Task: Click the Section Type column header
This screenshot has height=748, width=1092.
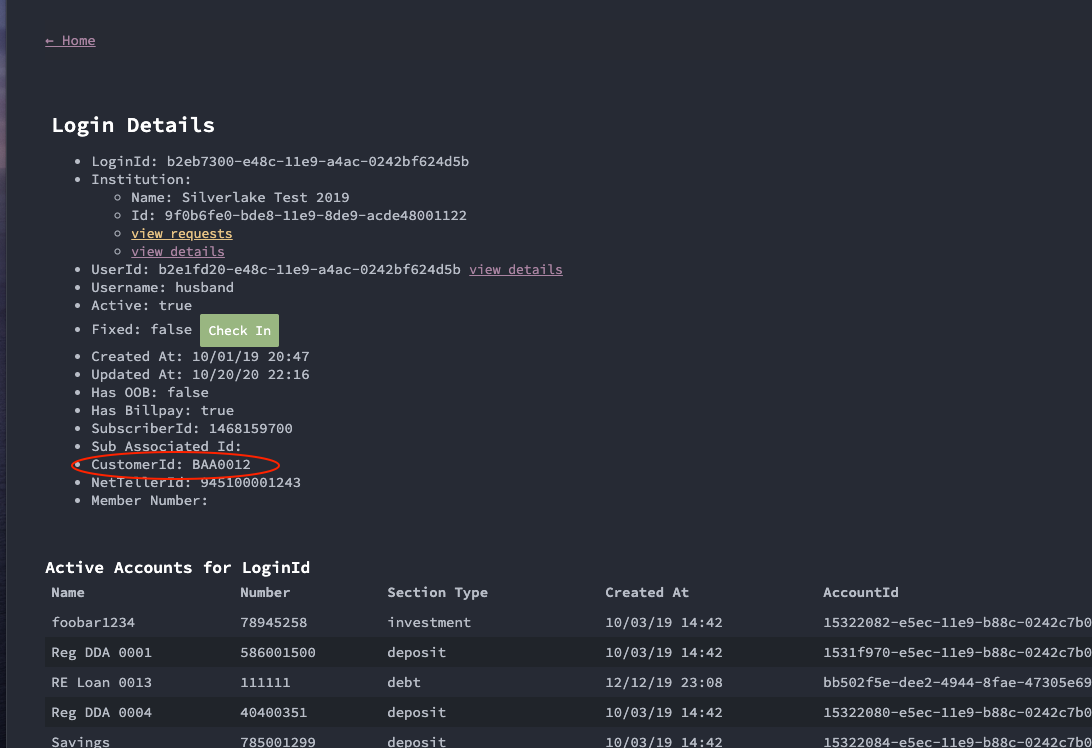Action: (x=437, y=593)
